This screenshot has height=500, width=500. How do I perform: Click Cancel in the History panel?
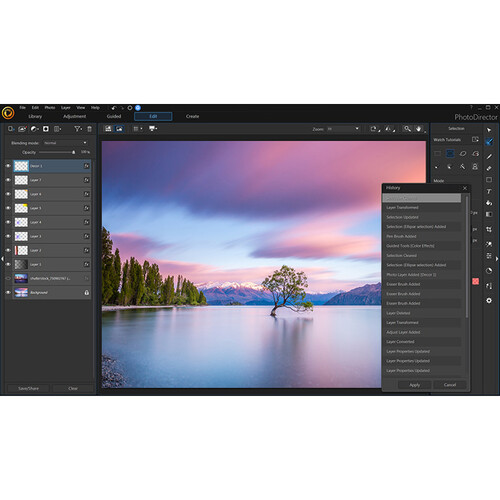(x=450, y=385)
